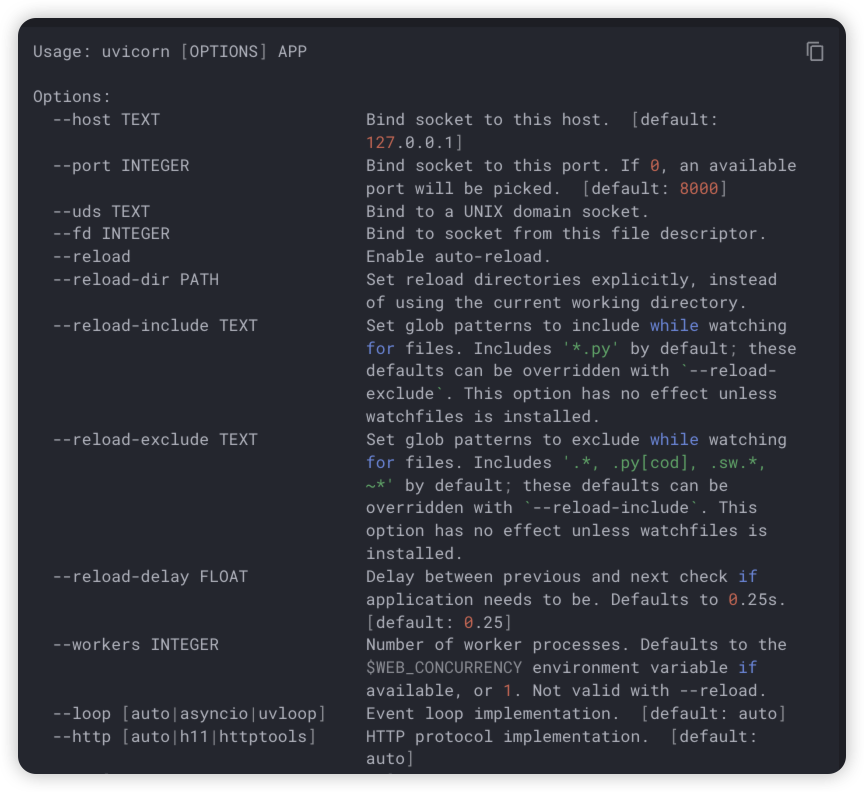Click the 'Options:' heading text
864x792 pixels.
coord(72,97)
